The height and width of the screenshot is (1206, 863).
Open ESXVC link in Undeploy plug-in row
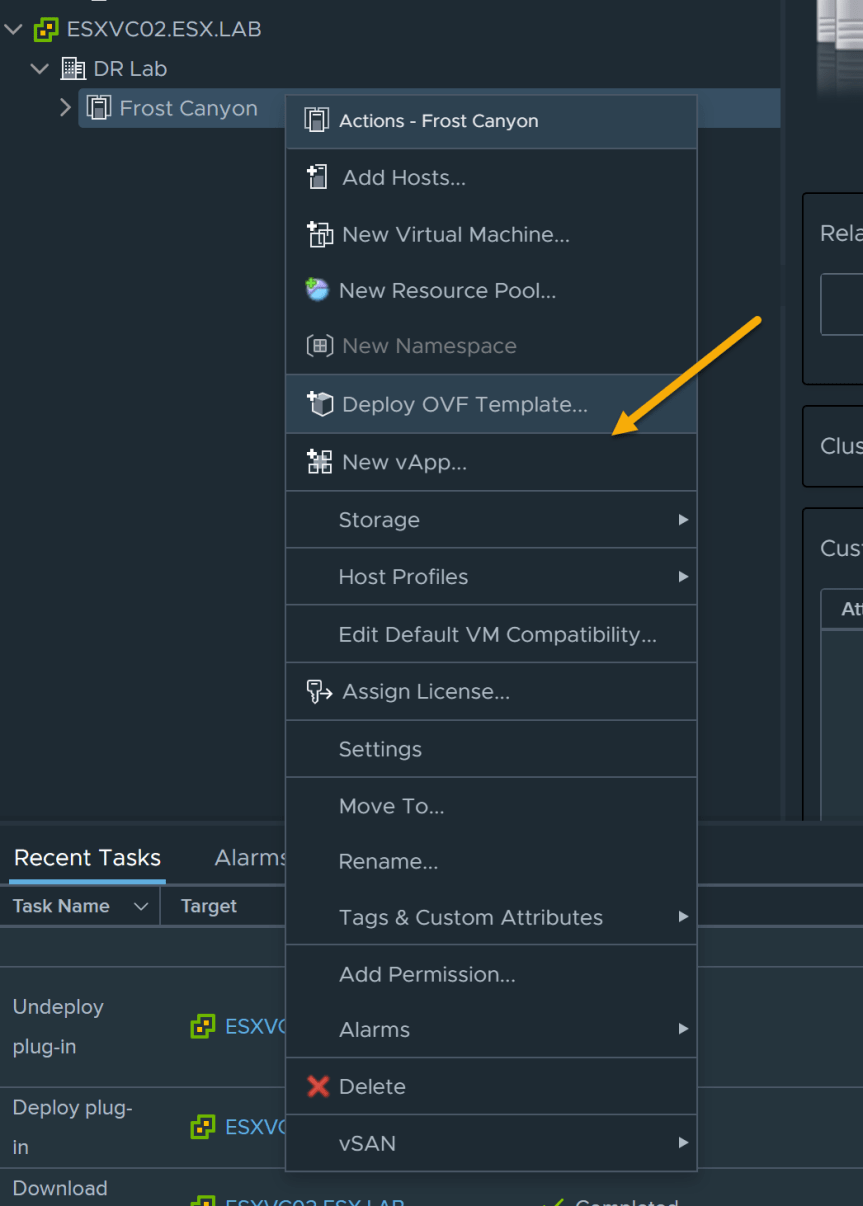pos(256,1027)
